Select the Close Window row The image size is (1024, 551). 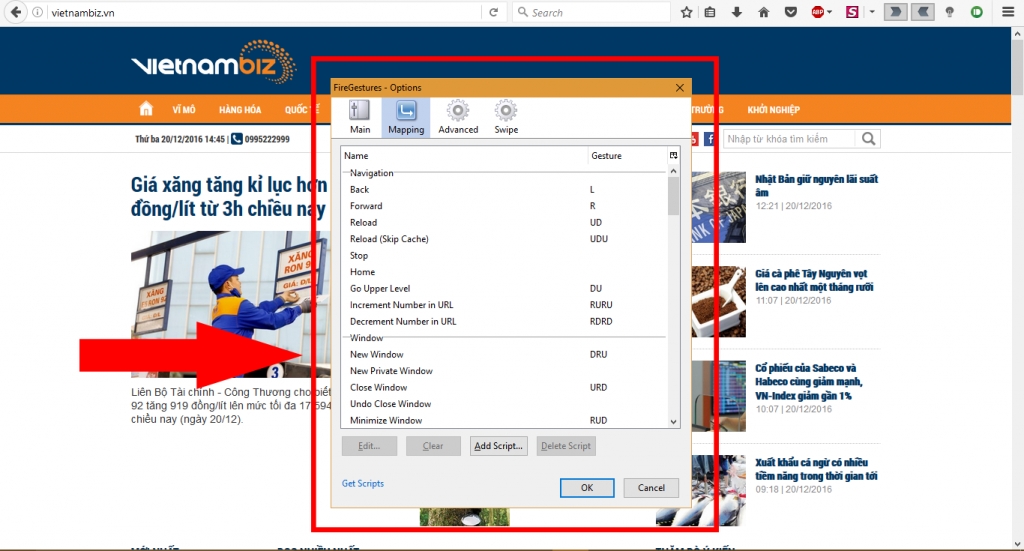(x=504, y=387)
